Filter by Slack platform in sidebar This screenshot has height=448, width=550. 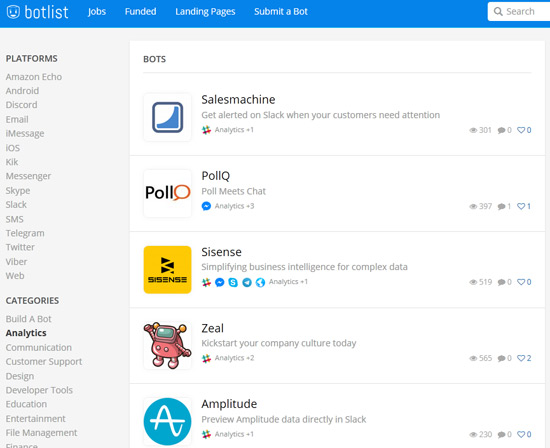click(x=16, y=205)
